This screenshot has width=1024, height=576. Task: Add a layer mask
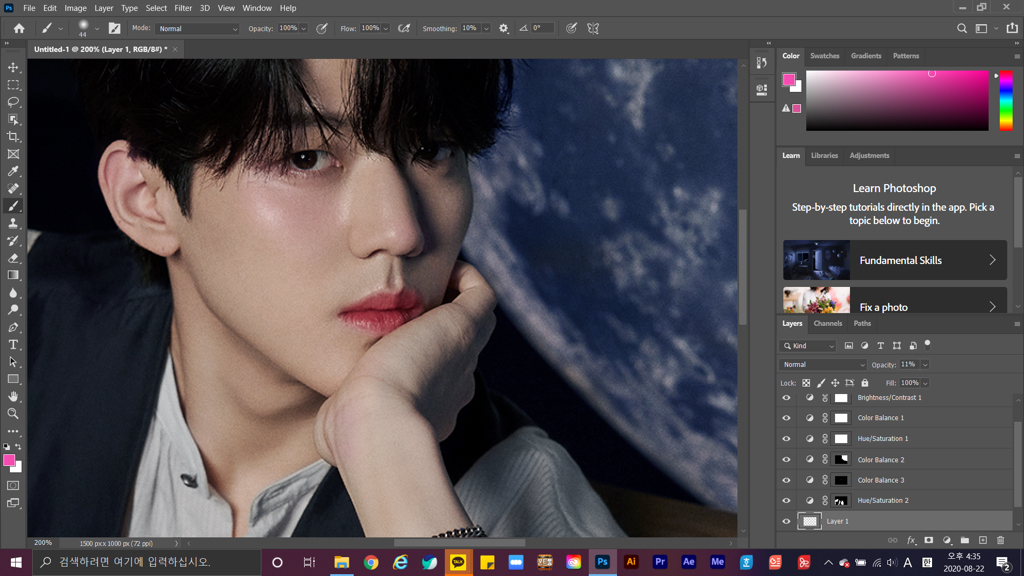coord(929,540)
